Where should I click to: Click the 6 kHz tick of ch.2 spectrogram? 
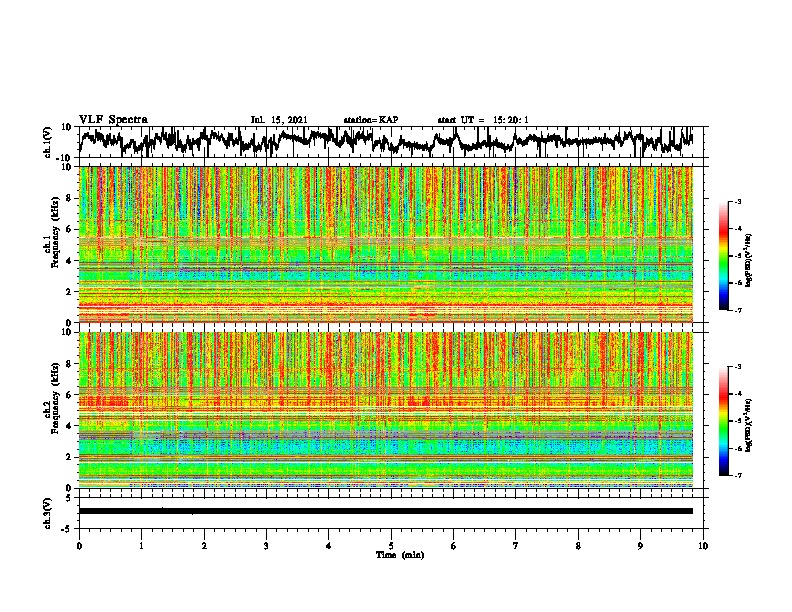[x=70, y=395]
